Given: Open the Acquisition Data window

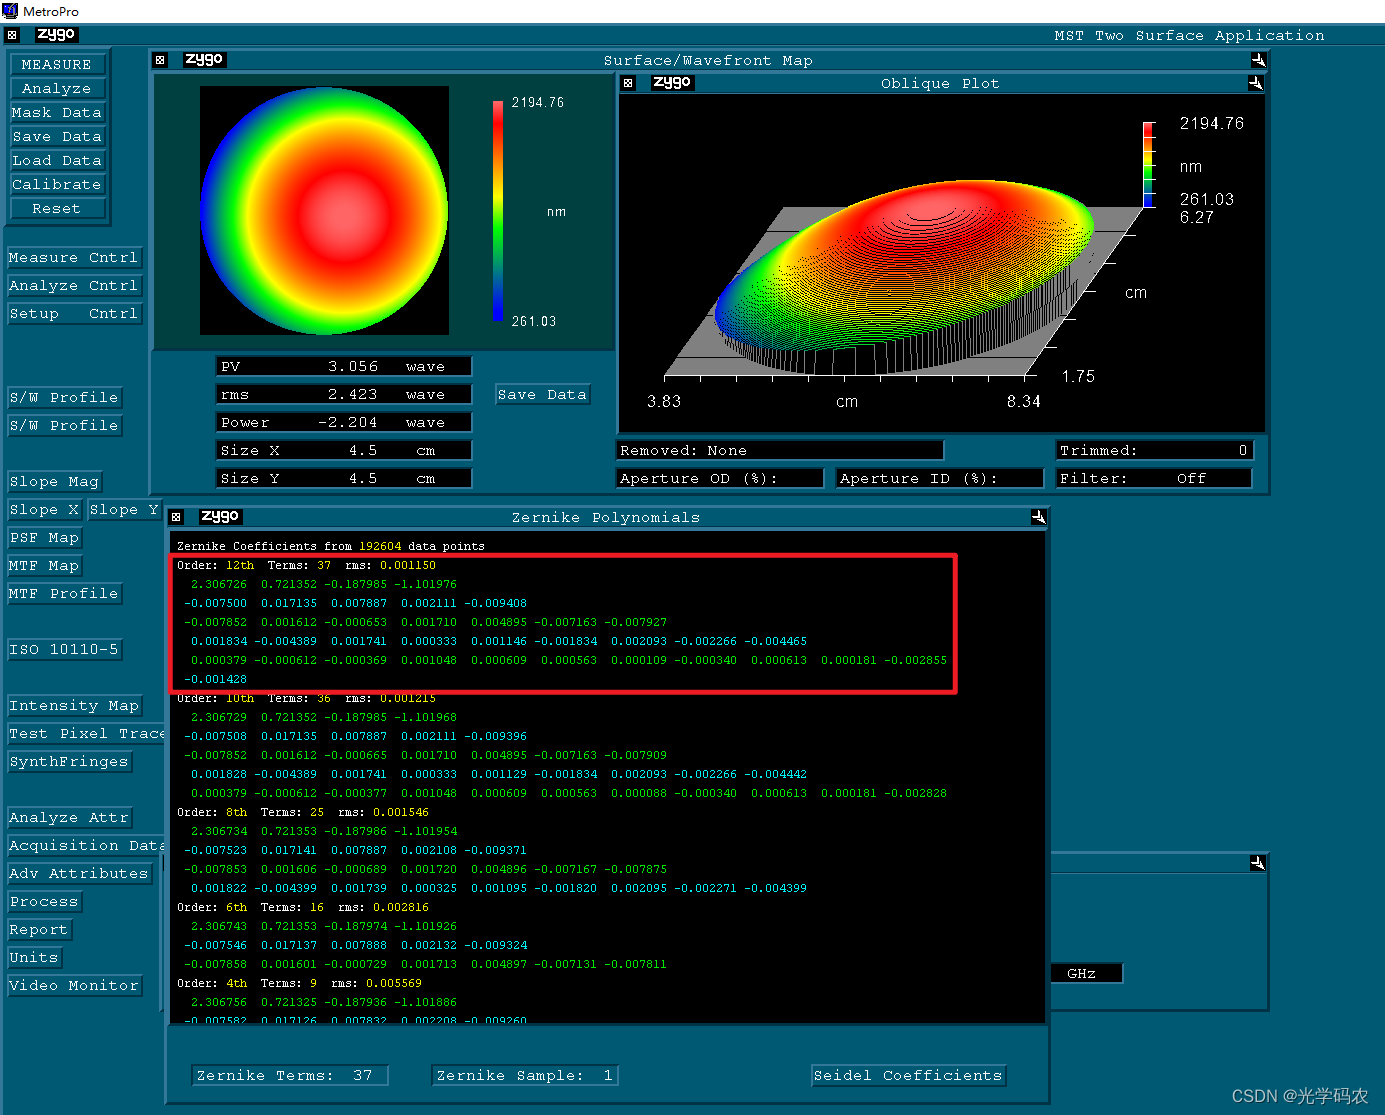Looking at the screenshot, I should pos(86,846).
